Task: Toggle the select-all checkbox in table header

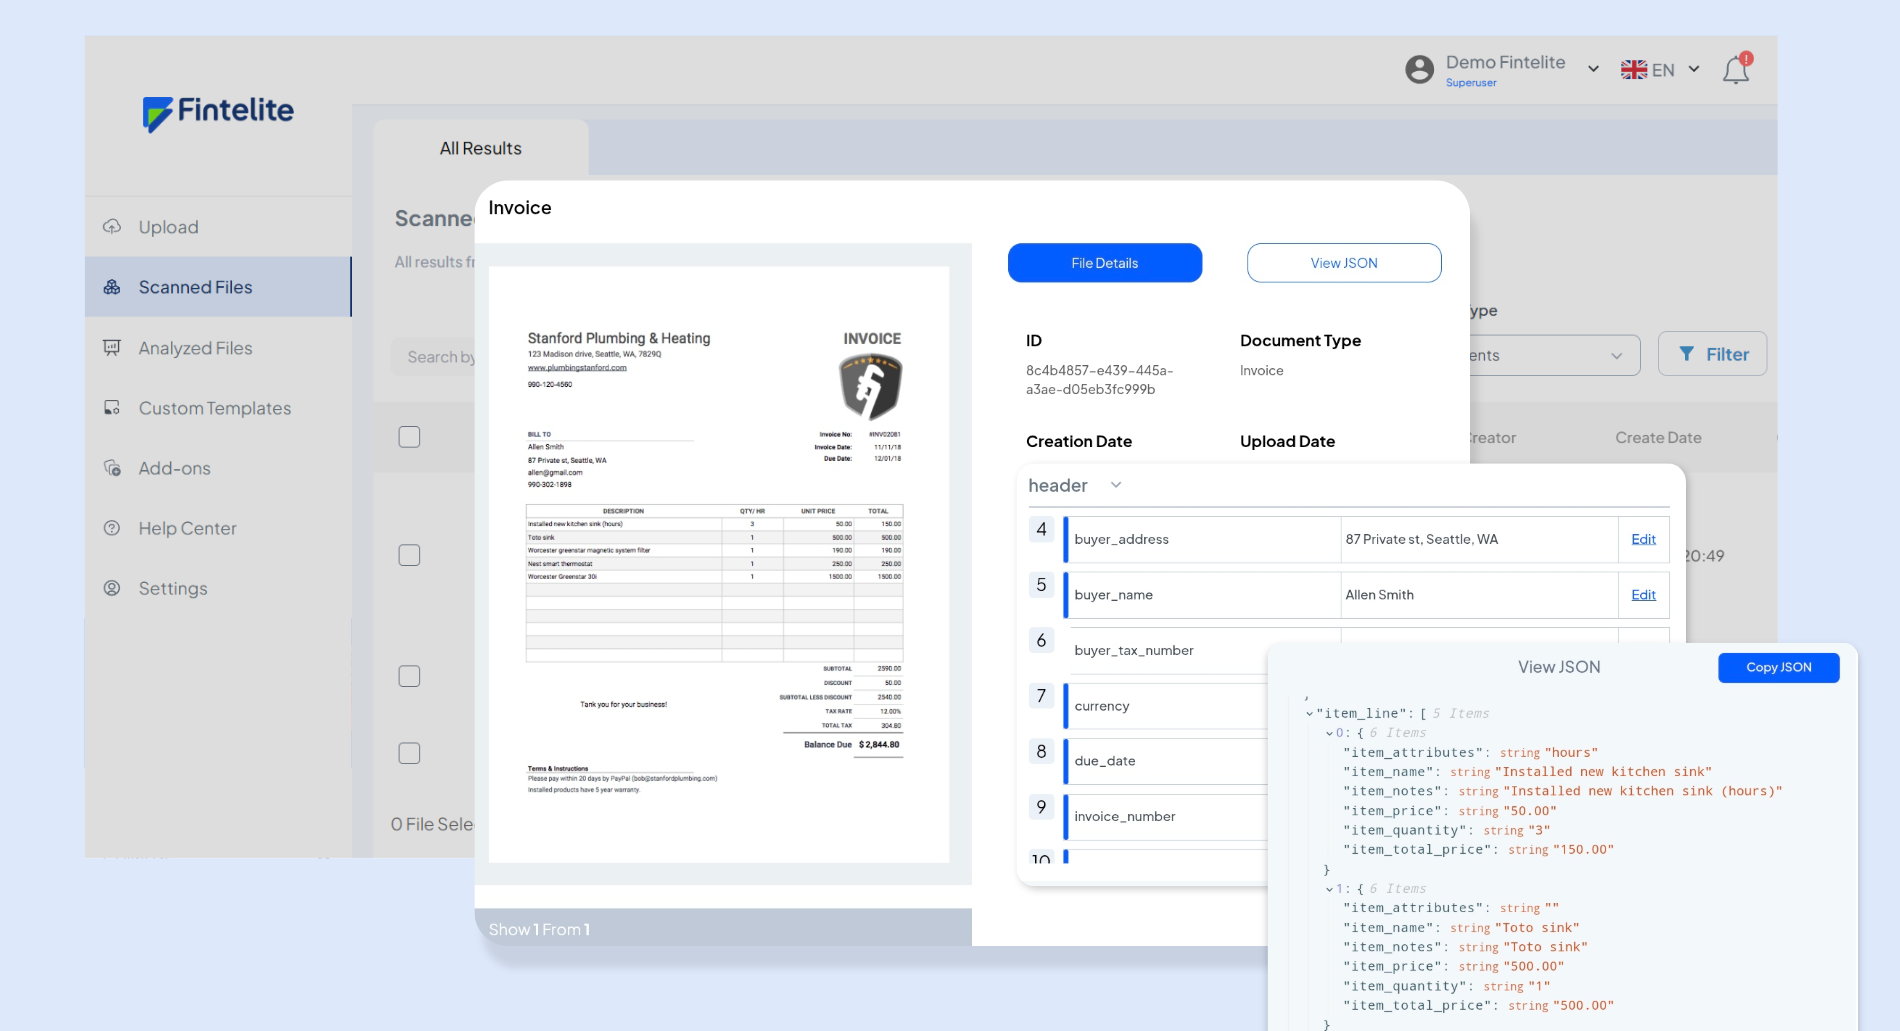Action: [x=409, y=437]
